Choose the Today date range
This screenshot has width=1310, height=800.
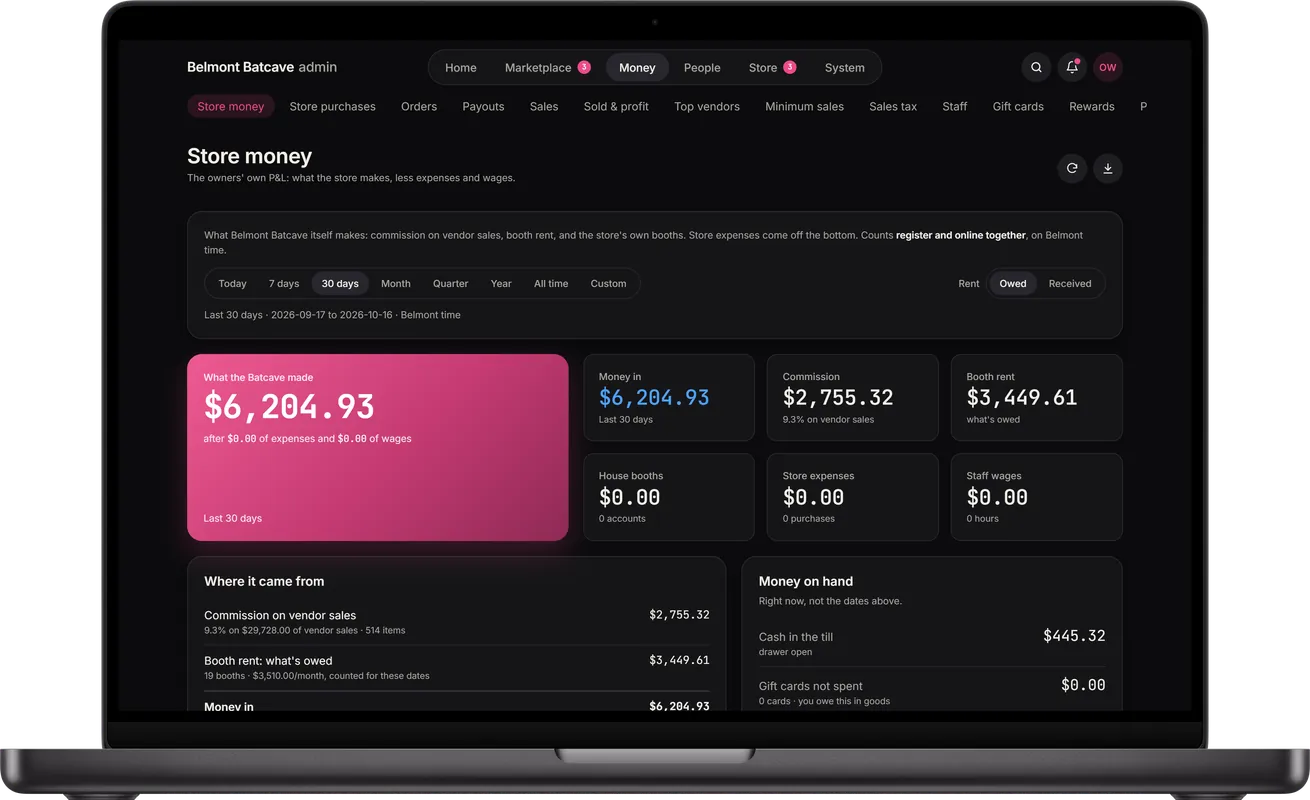click(x=232, y=283)
